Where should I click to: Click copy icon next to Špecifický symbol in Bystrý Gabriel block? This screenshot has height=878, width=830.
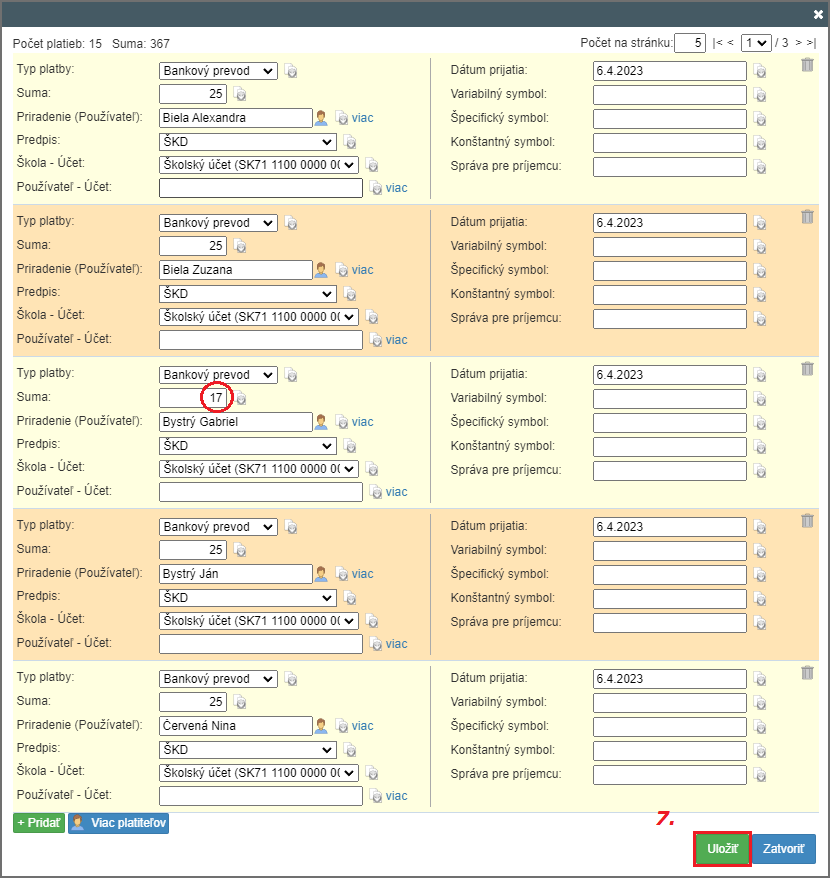(x=759, y=423)
